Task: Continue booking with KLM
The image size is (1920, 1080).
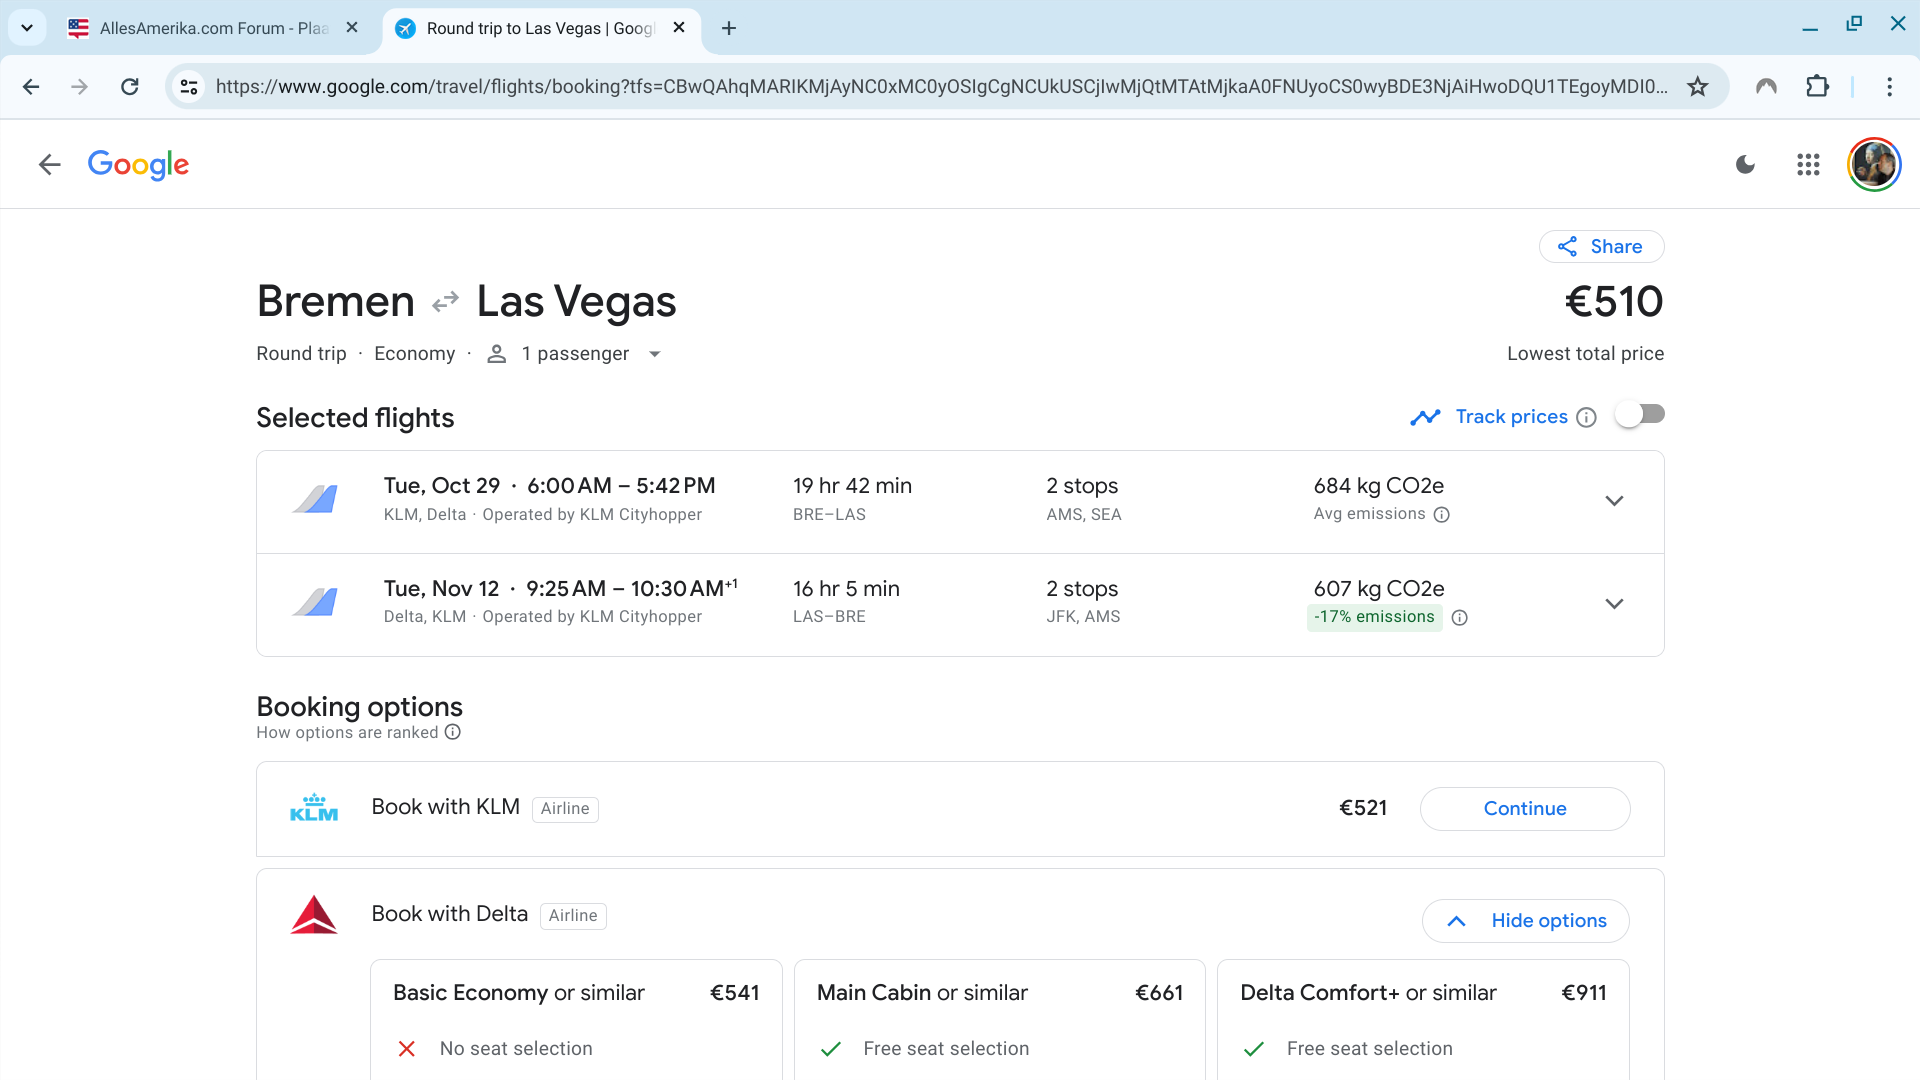Action: pos(1524,809)
